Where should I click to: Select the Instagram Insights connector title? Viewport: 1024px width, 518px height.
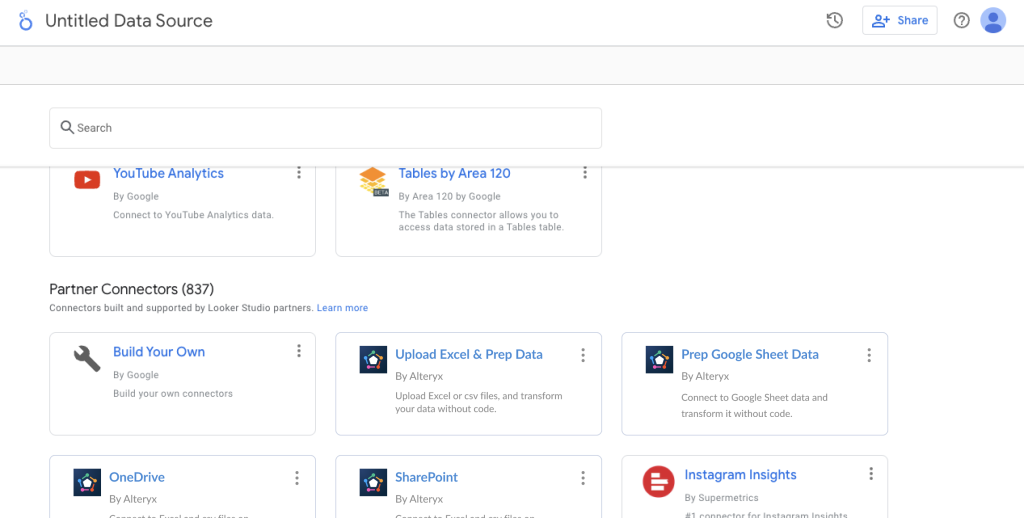point(741,474)
